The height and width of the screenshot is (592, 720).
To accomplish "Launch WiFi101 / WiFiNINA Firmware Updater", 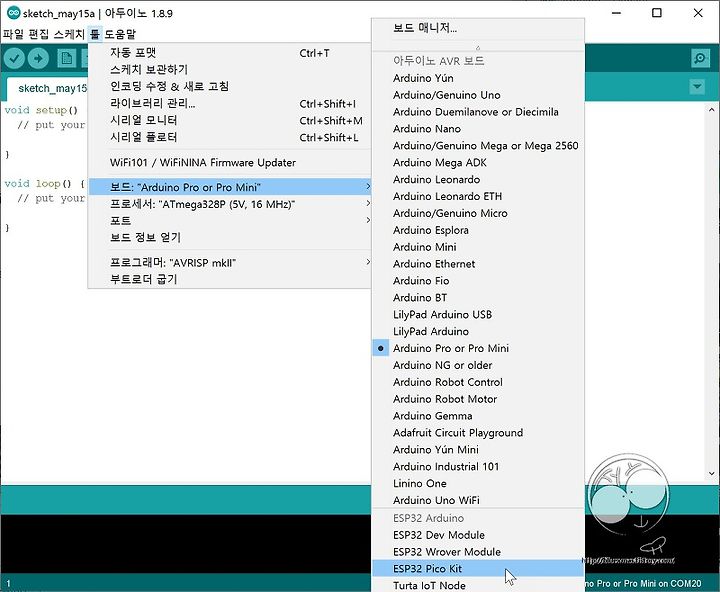I will [229, 163].
